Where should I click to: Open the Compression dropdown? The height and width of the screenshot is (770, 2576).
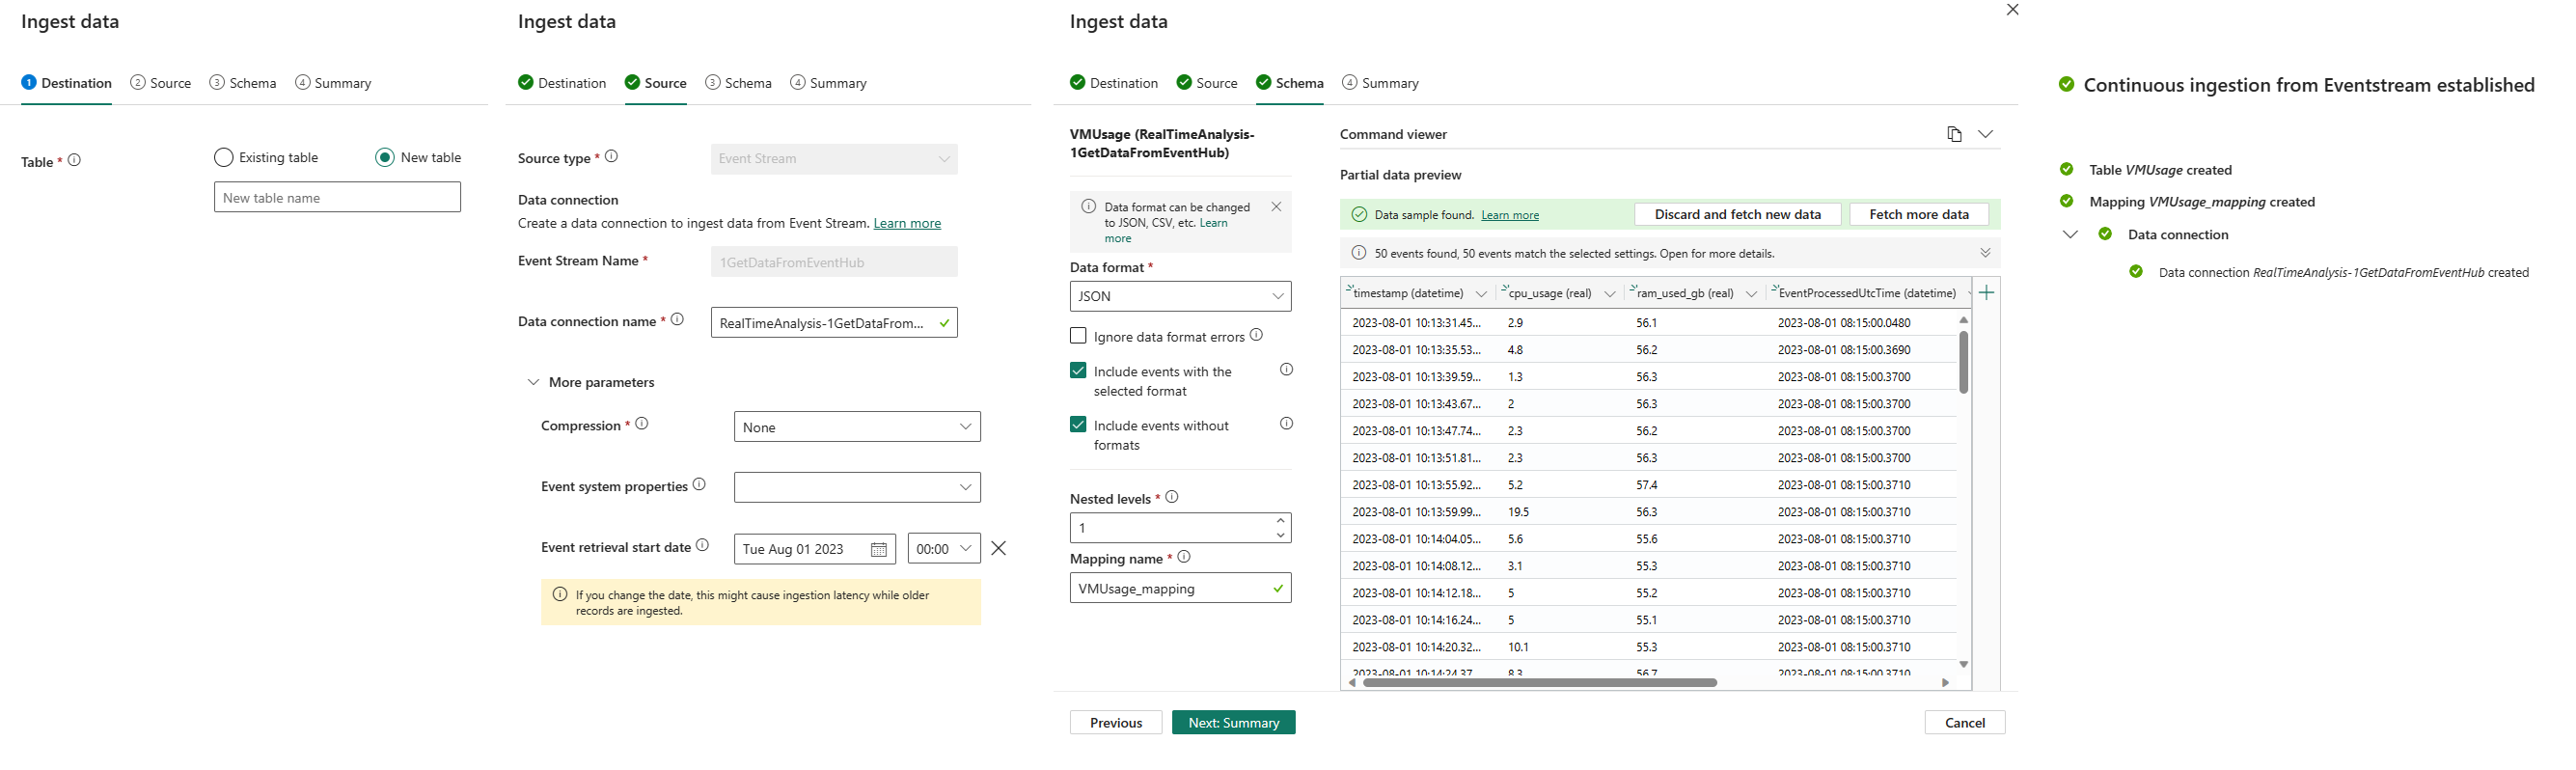pyautogui.click(x=857, y=427)
